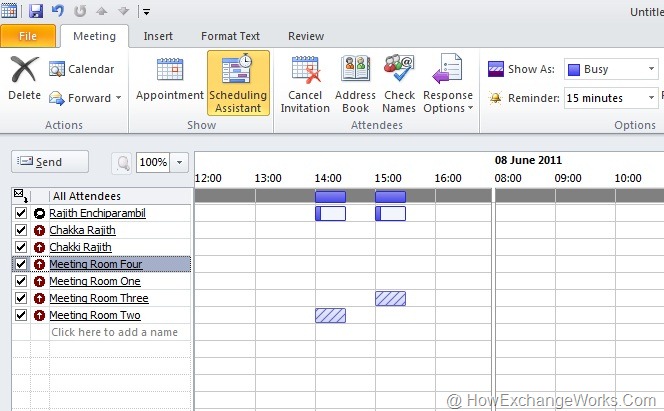The width and height of the screenshot is (664, 411).
Task: Open the Customize Quick Access Toolbar dropdown
Action: coord(147,12)
